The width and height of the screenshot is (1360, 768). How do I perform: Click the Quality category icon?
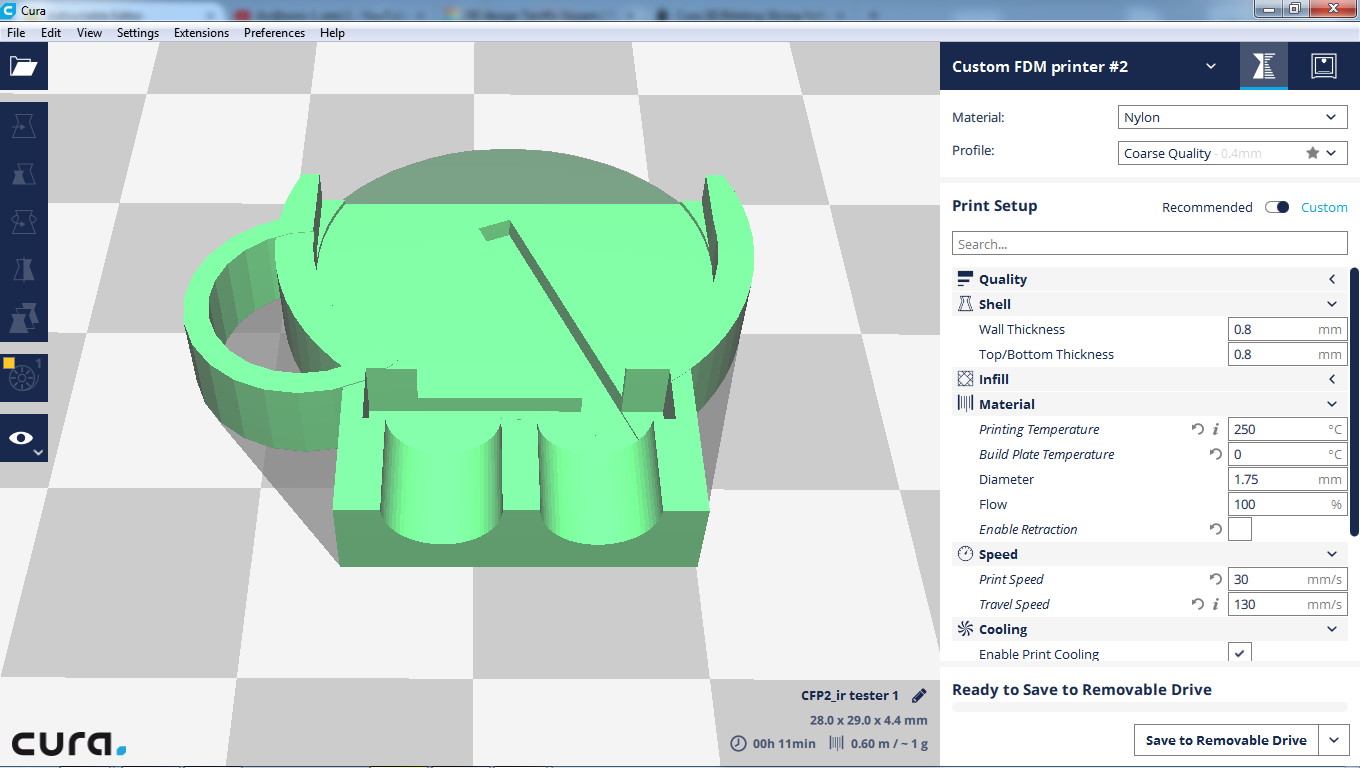click(x=965, y=279)
